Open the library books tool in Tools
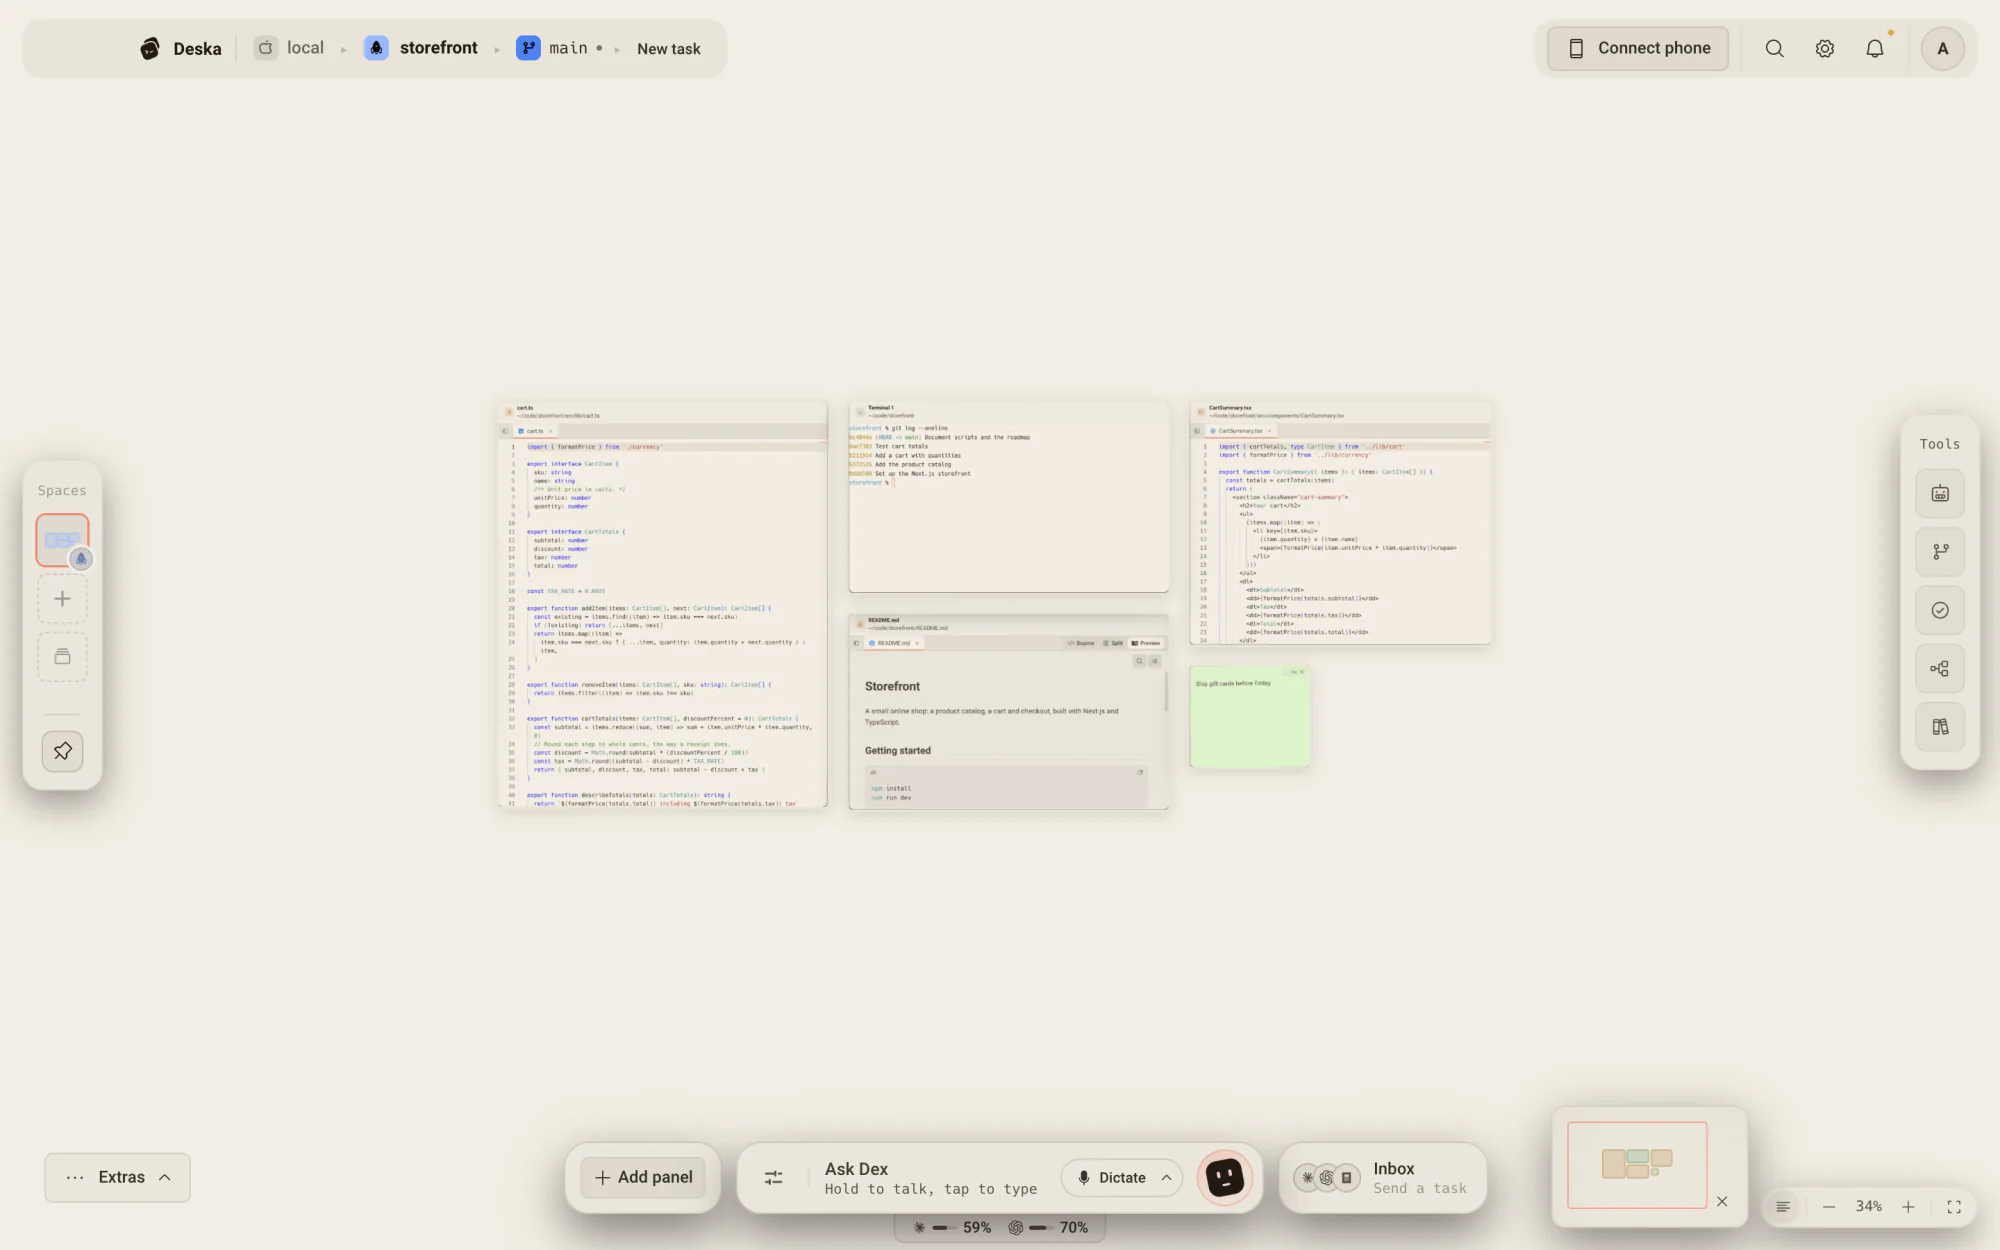The height and width of the screenshot is (1250, 2000). pos(1940,727)
